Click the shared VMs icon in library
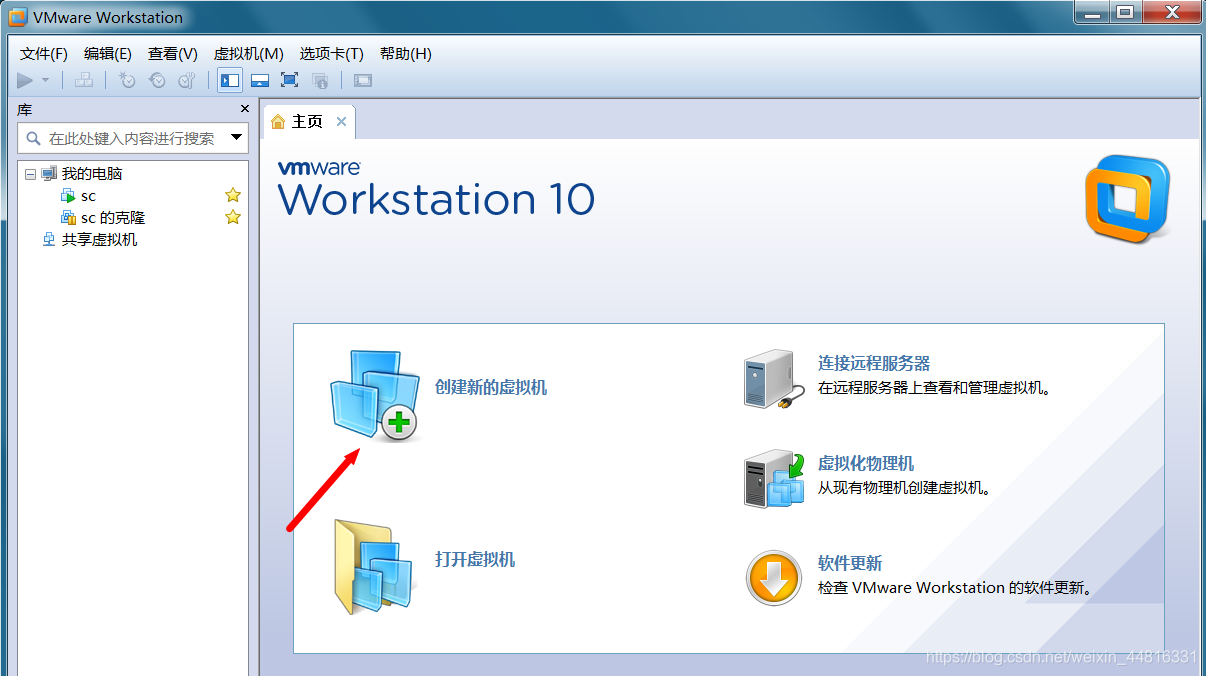Image resolution: width=1206 pixels, height=676 pixels. [x=49, y=240]
